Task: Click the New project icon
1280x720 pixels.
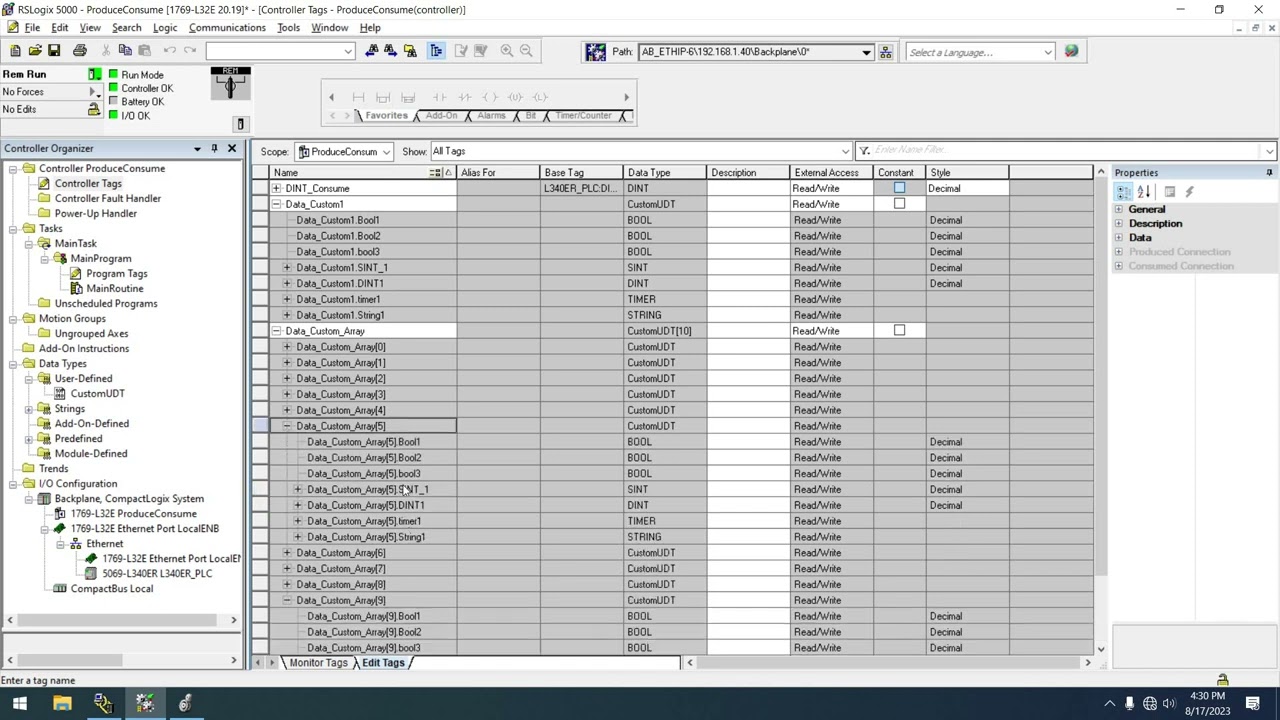Action: 15,51
